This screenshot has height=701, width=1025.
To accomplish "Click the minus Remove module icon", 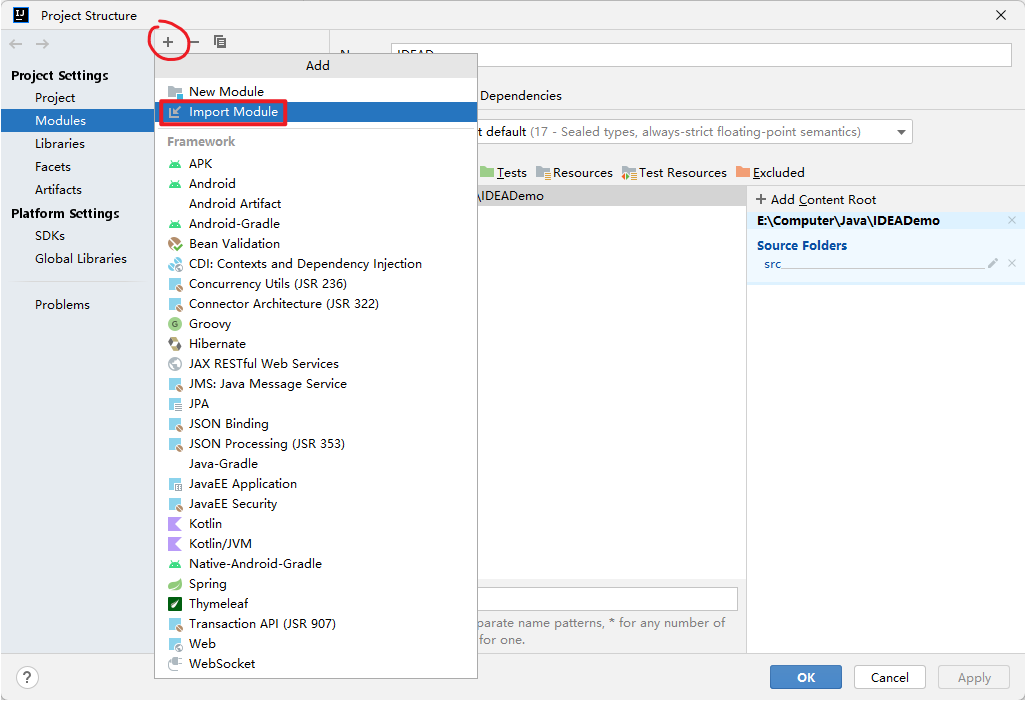I will point(194,42).
